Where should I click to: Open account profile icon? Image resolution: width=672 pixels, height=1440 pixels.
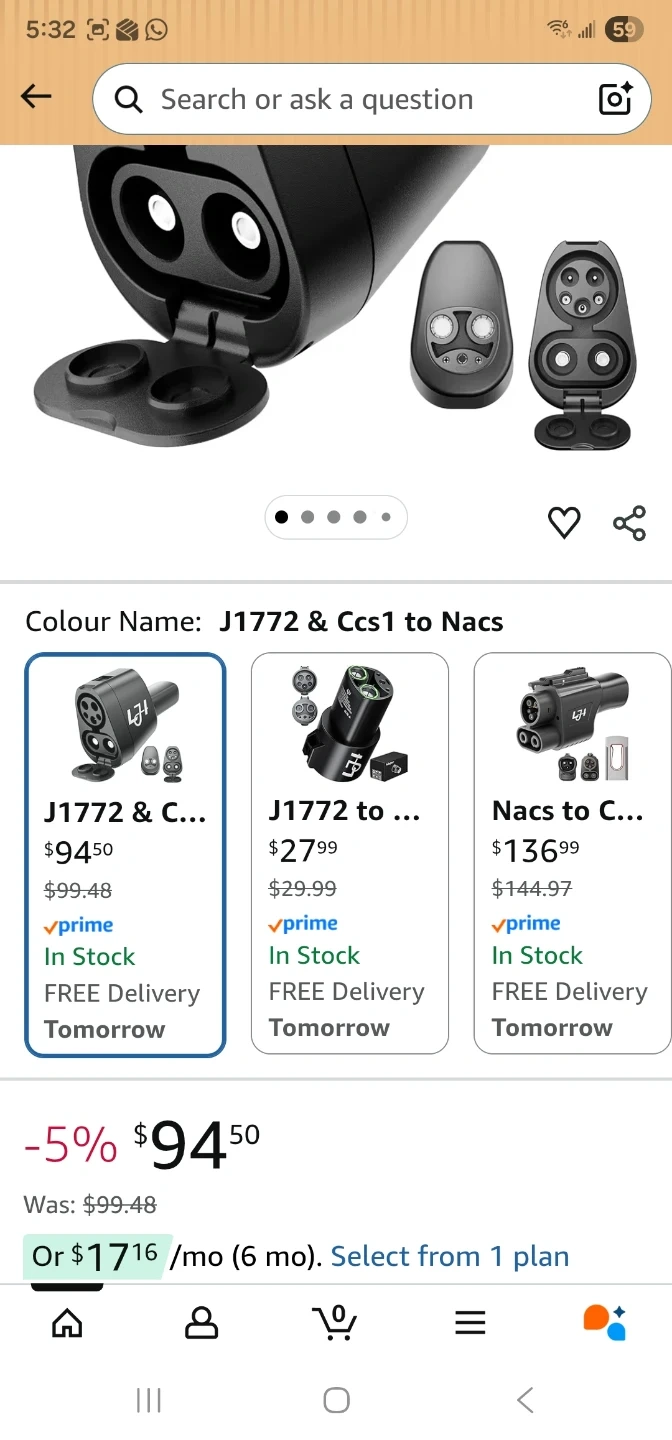[201, 1322]
